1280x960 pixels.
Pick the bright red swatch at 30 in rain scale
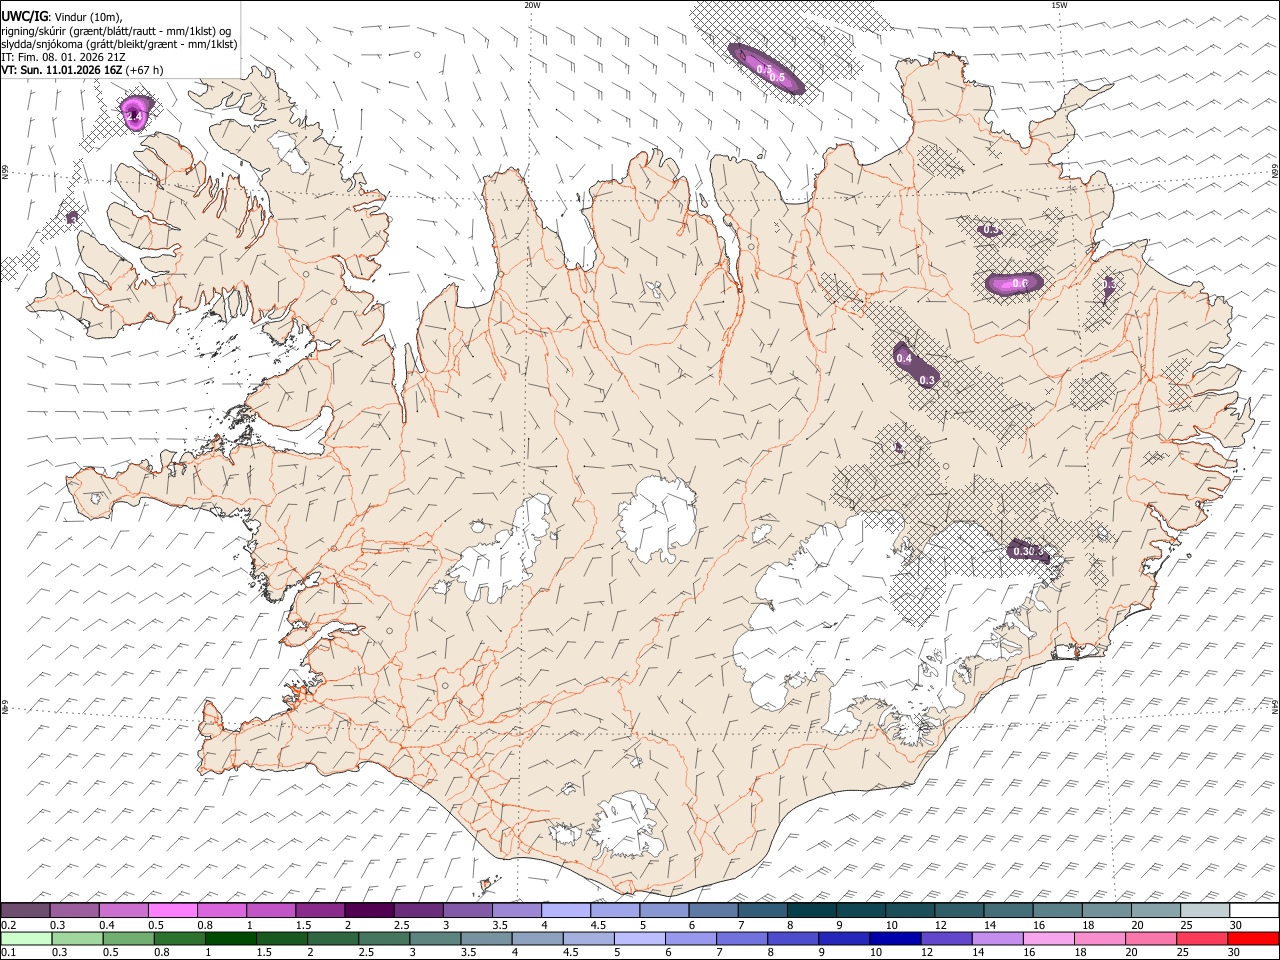1253,938
